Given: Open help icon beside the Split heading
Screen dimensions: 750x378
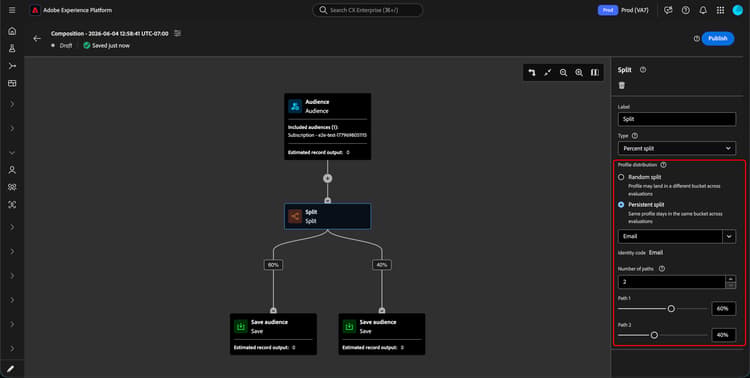Looking at the screenshot, I should tap(643, 69).
